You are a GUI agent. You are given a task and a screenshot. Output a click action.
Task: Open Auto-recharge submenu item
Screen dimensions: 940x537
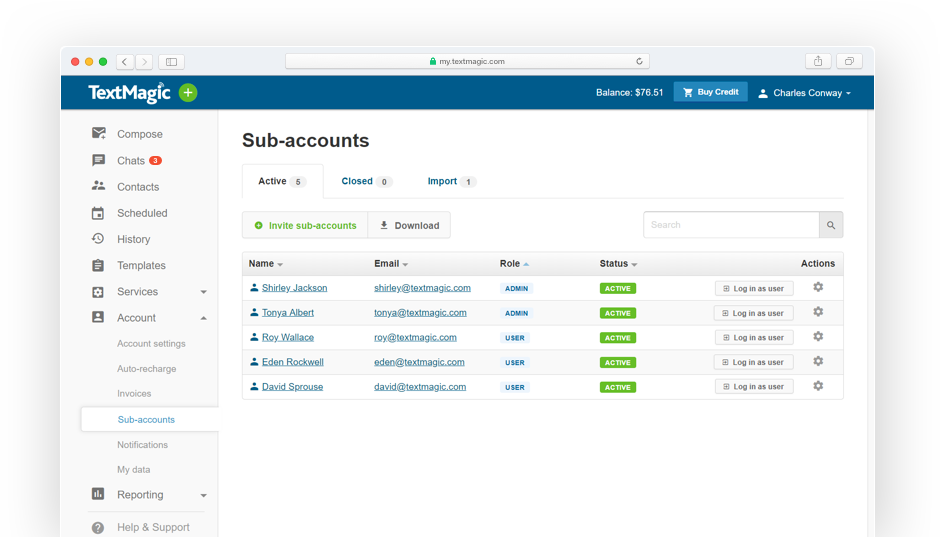click(146, 369)
